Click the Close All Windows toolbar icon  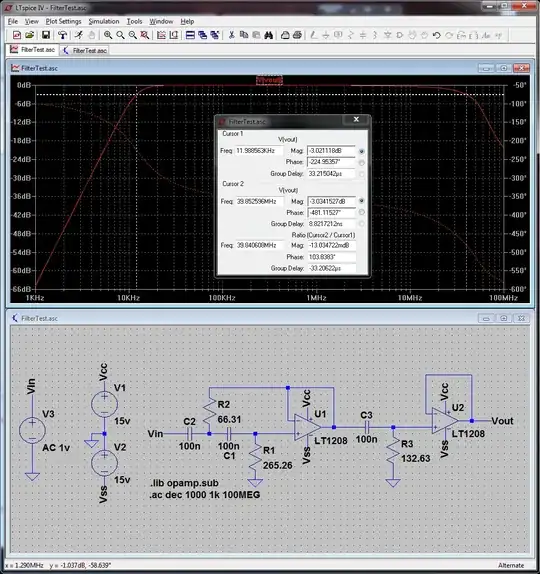point(215,35)
